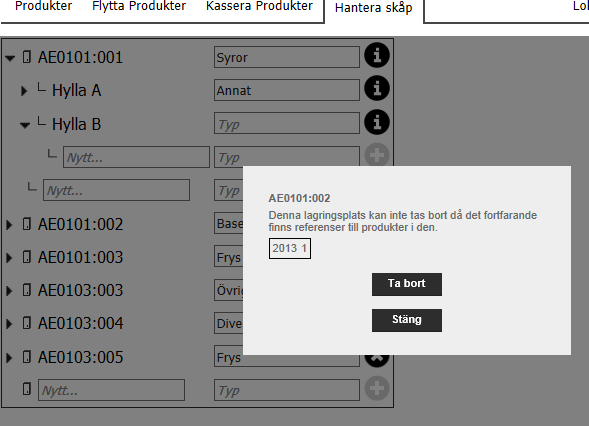Switch to Flytta Produkter tab

click(x=139, y=6)
